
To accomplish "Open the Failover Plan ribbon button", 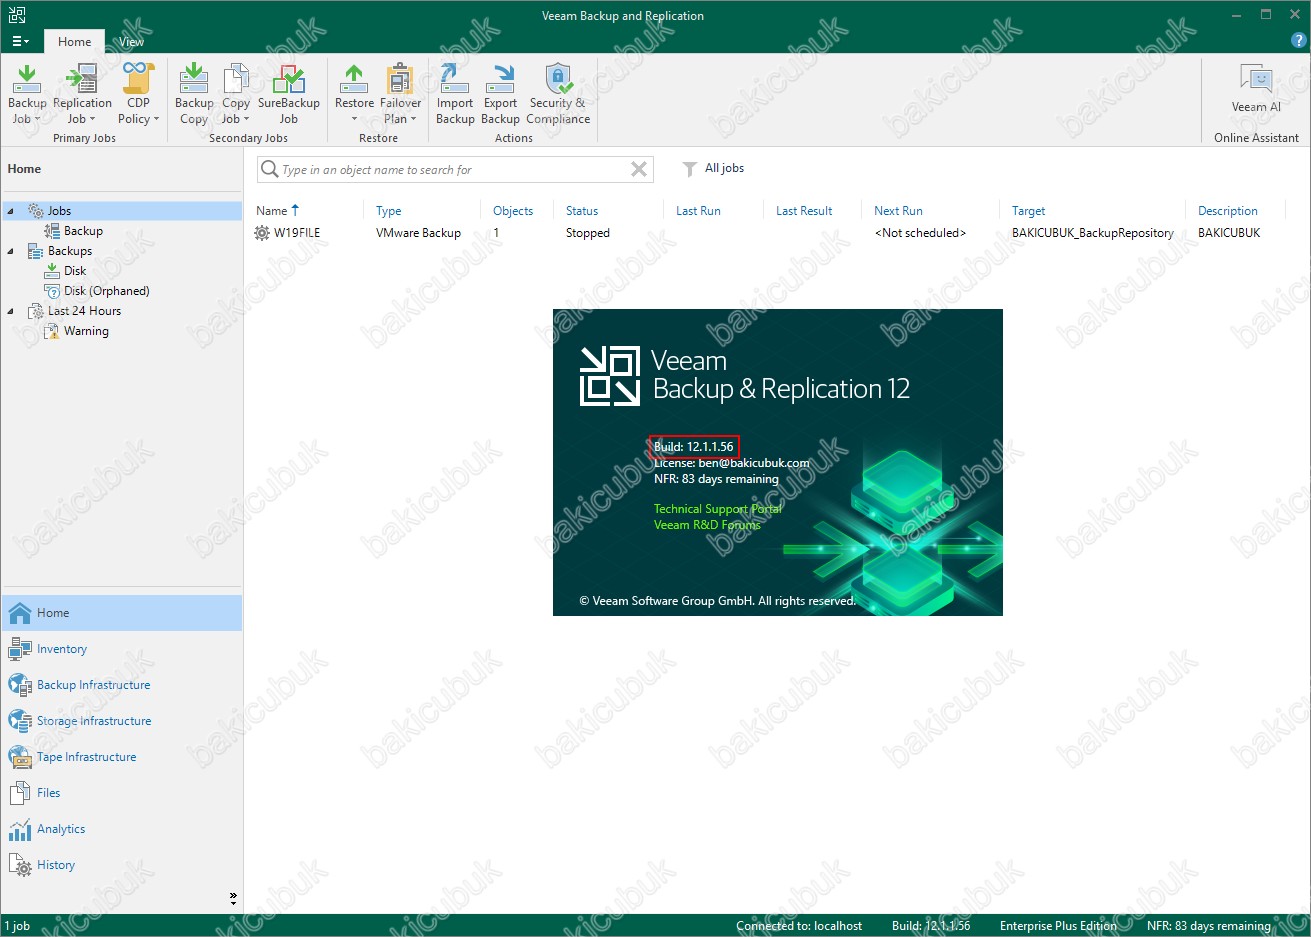I will [400, 93].
